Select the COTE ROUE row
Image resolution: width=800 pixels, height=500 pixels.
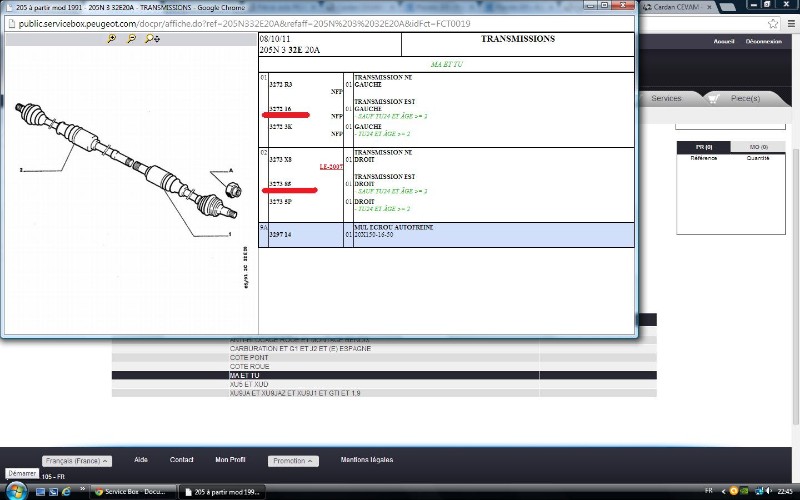[x=384, y=366]
